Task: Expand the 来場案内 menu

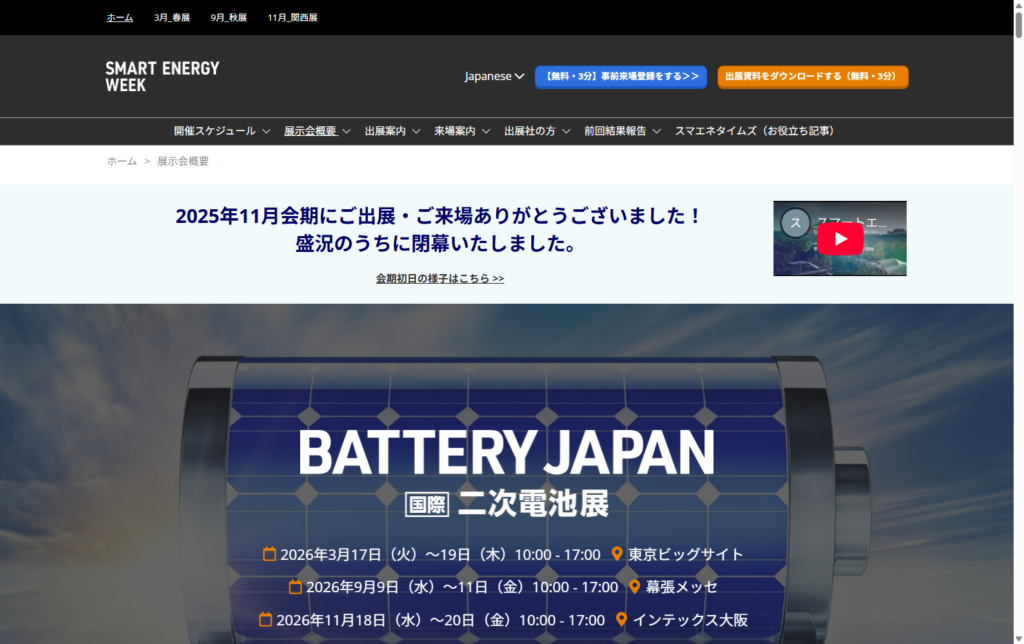Action: pyautogui.click(x=462, y=131)
